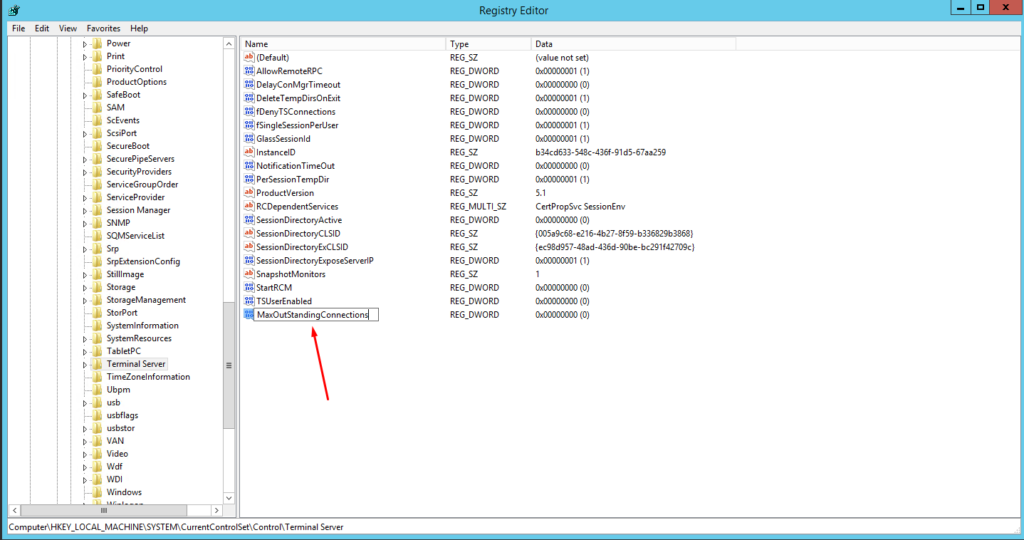Click the MaxOutStandingConnections name edit field

[314, 314]
